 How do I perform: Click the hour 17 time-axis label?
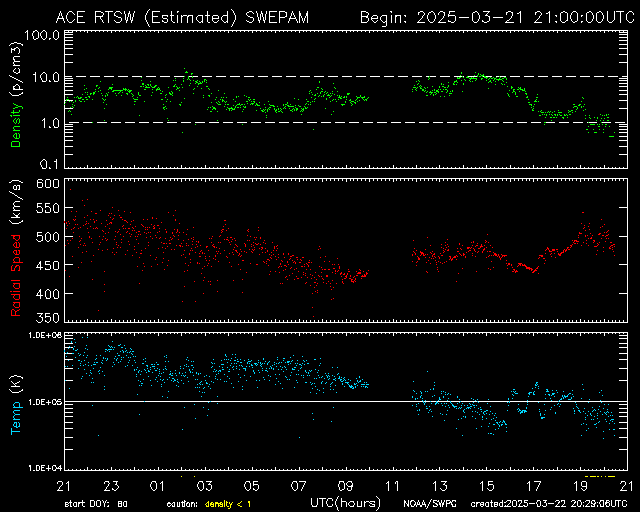tap(533, 486)
